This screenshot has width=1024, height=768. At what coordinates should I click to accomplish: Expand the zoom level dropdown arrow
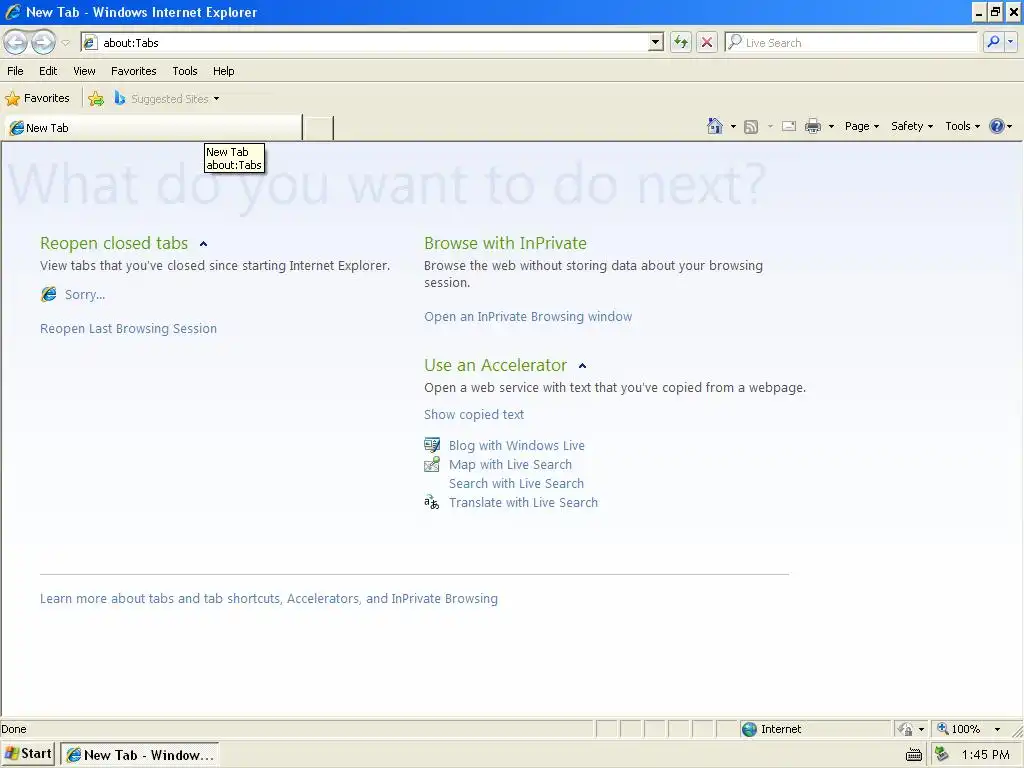(997, 729)
